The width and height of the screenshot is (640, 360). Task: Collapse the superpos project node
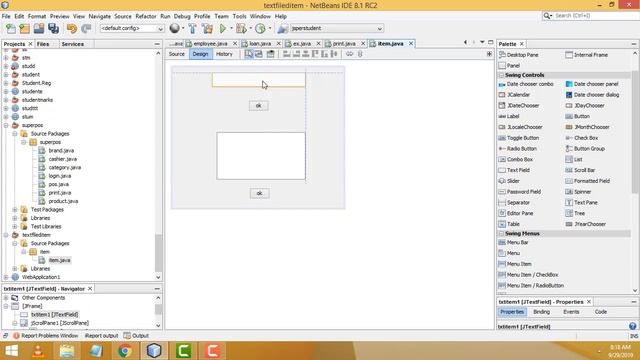[6, 125]
